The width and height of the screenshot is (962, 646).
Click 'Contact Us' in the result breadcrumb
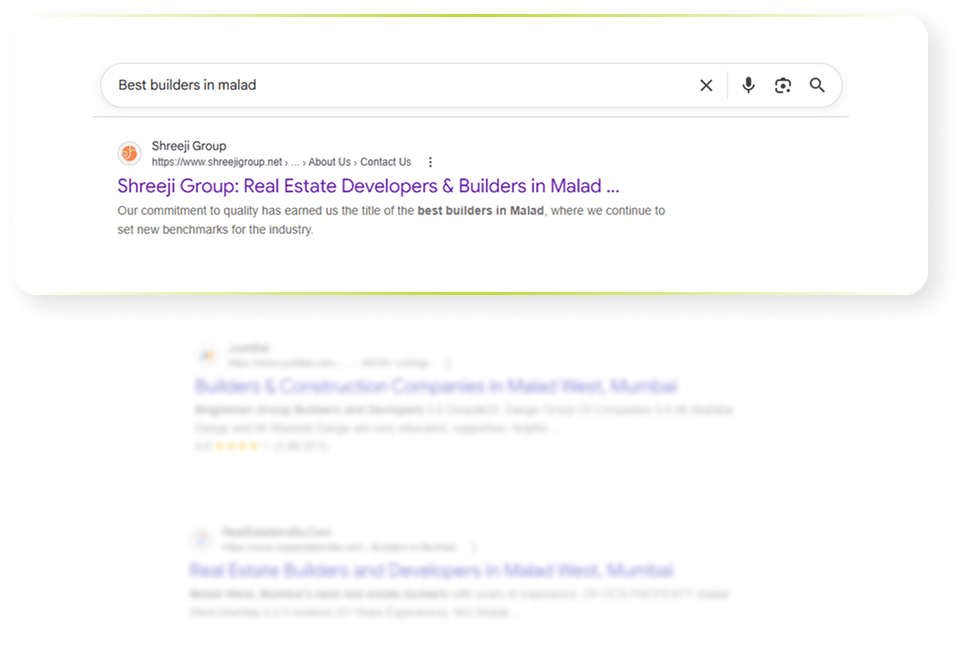point(385,162)
